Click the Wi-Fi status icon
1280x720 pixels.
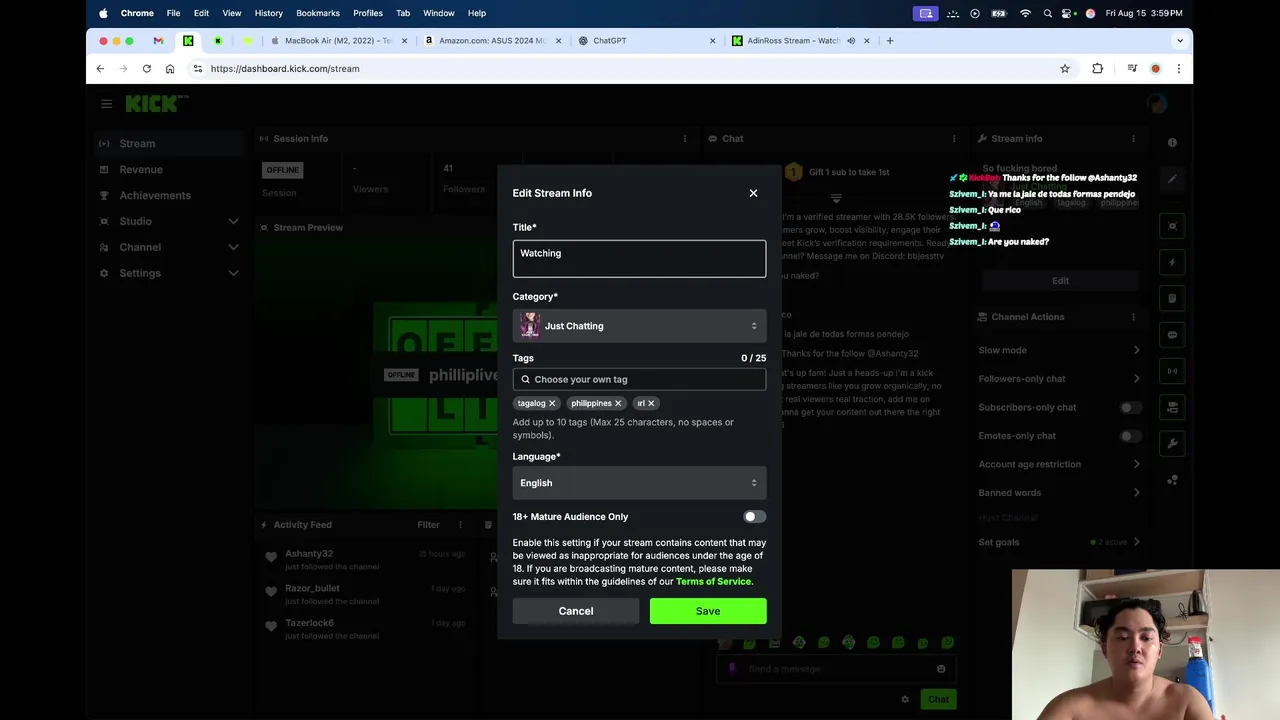1025,13
